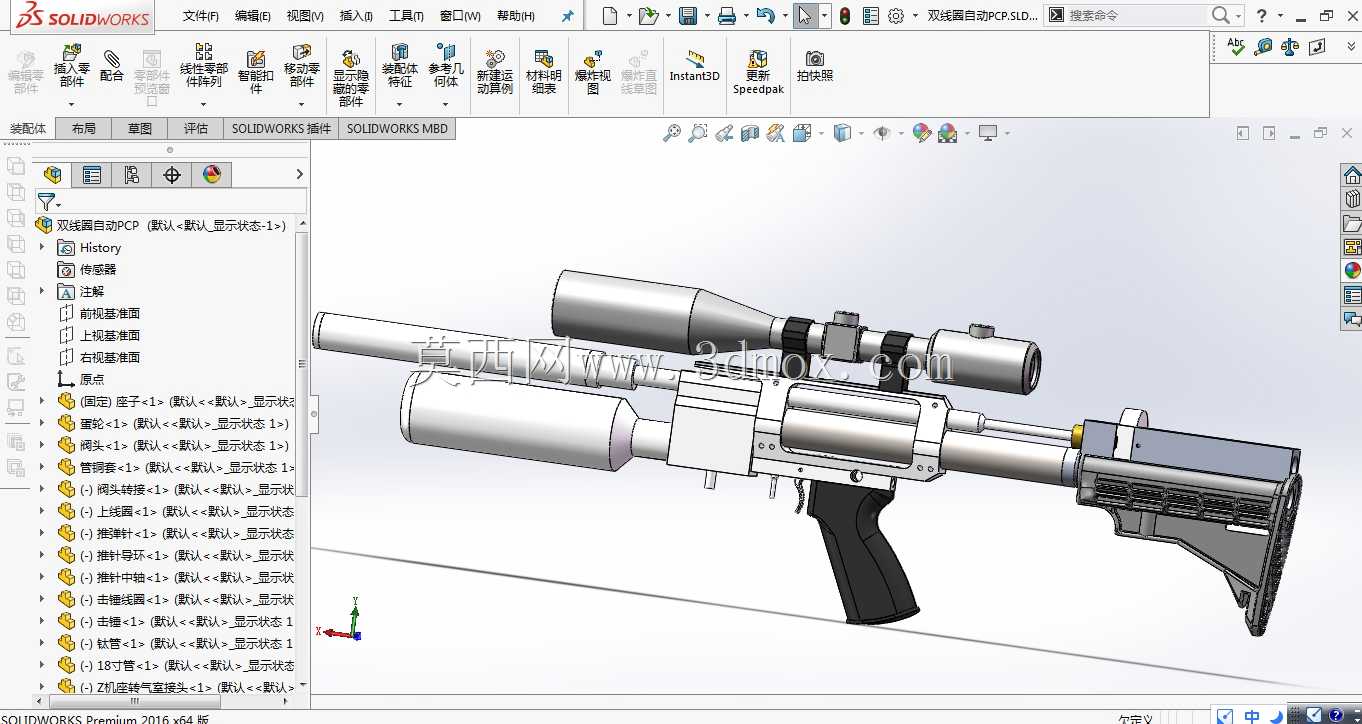The width and height of the screenshot is (1362, 724).
Task: Open Insert Components dropdown arrow
Action: click(x=71, y=104)
